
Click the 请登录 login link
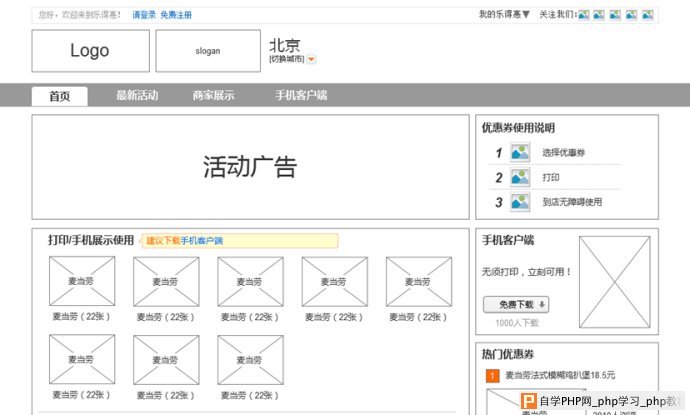click(x=144, y=15)
